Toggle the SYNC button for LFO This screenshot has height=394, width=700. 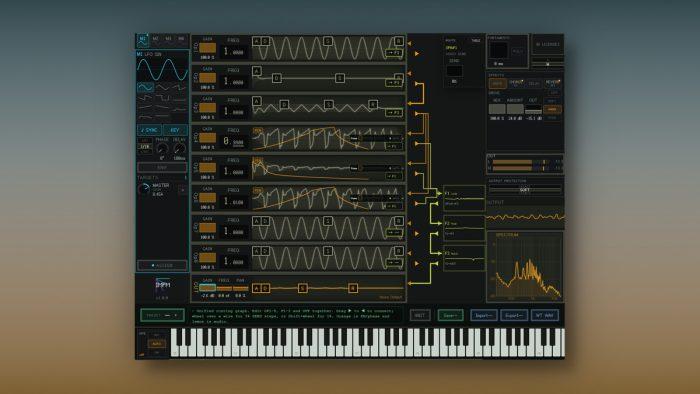coord(150,130)
